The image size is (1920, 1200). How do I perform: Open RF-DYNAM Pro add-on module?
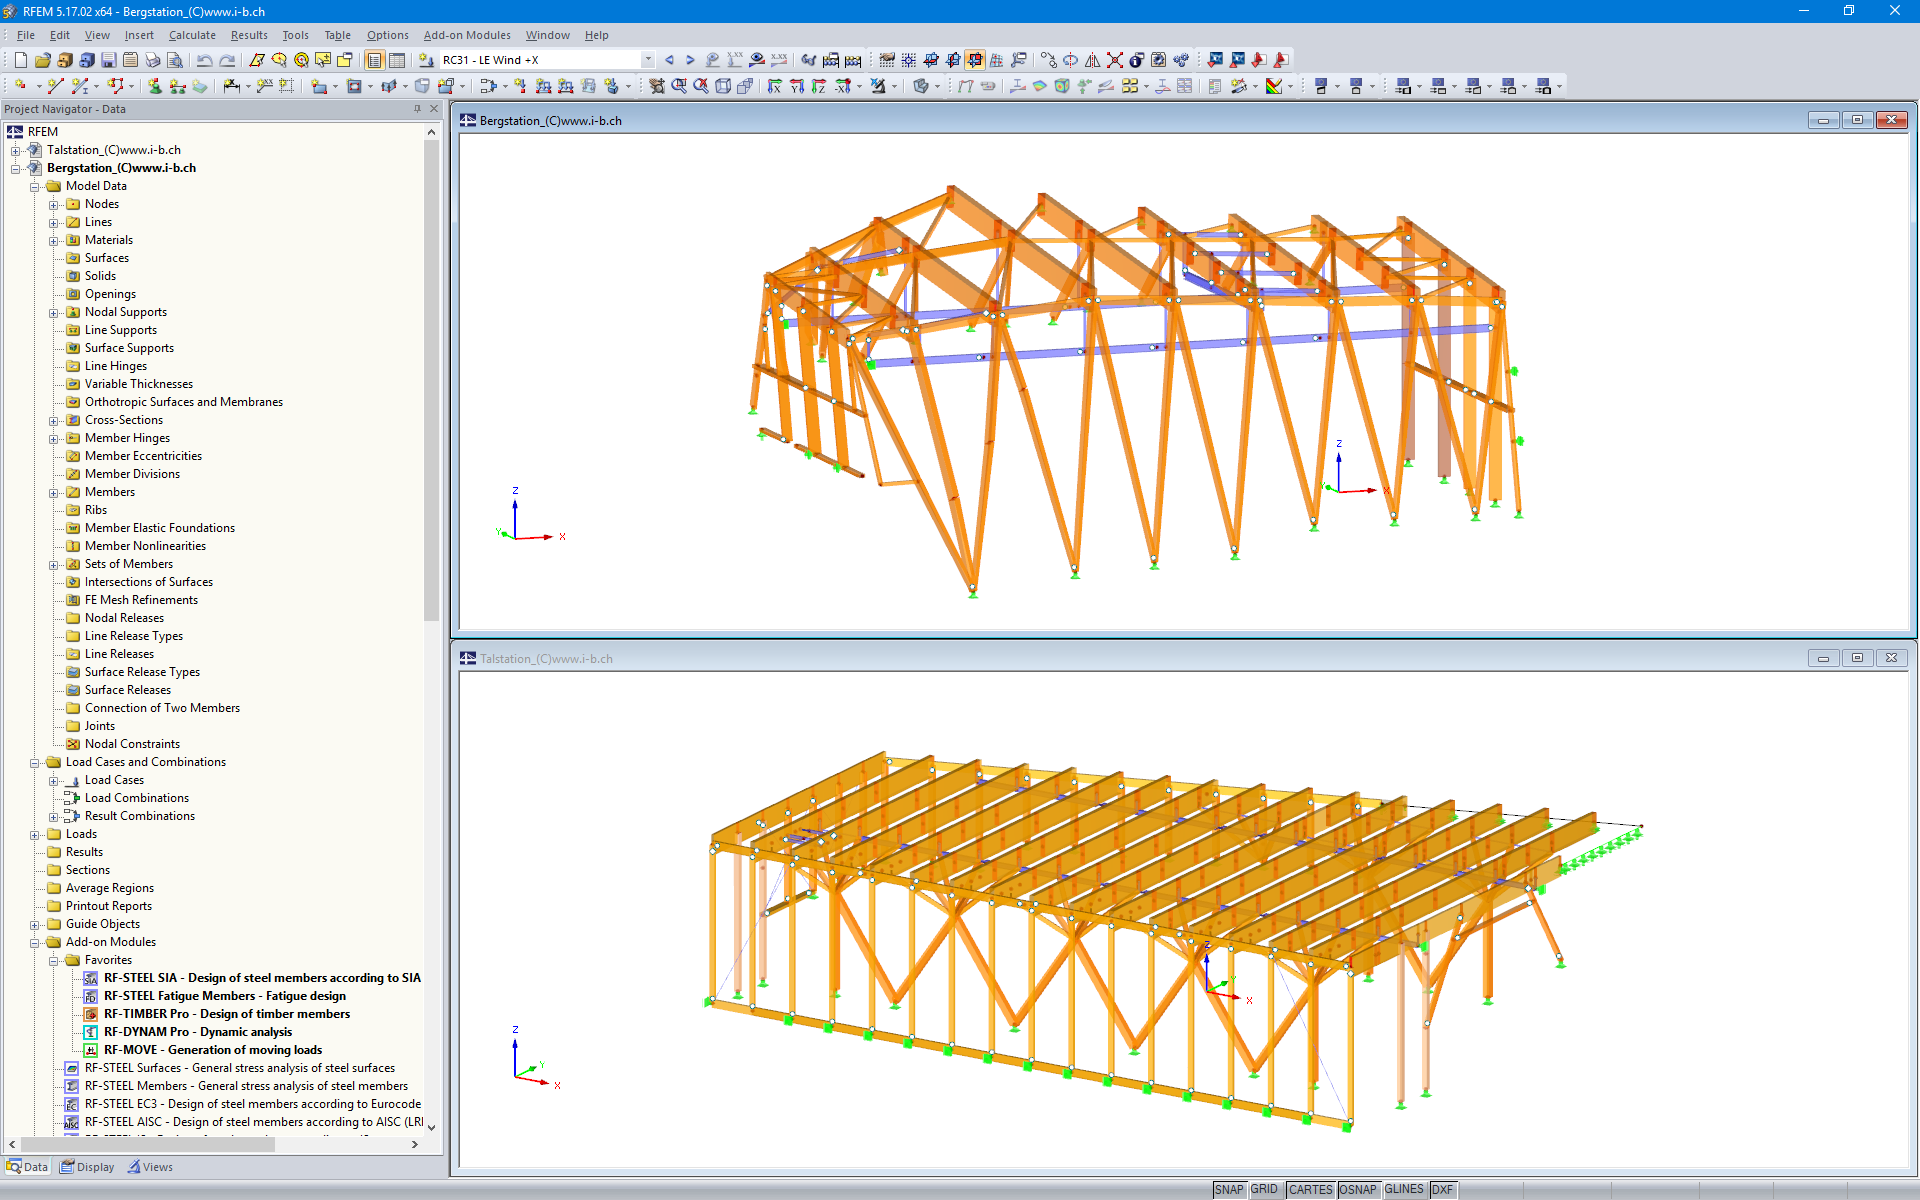click(x=197, y=1032)
